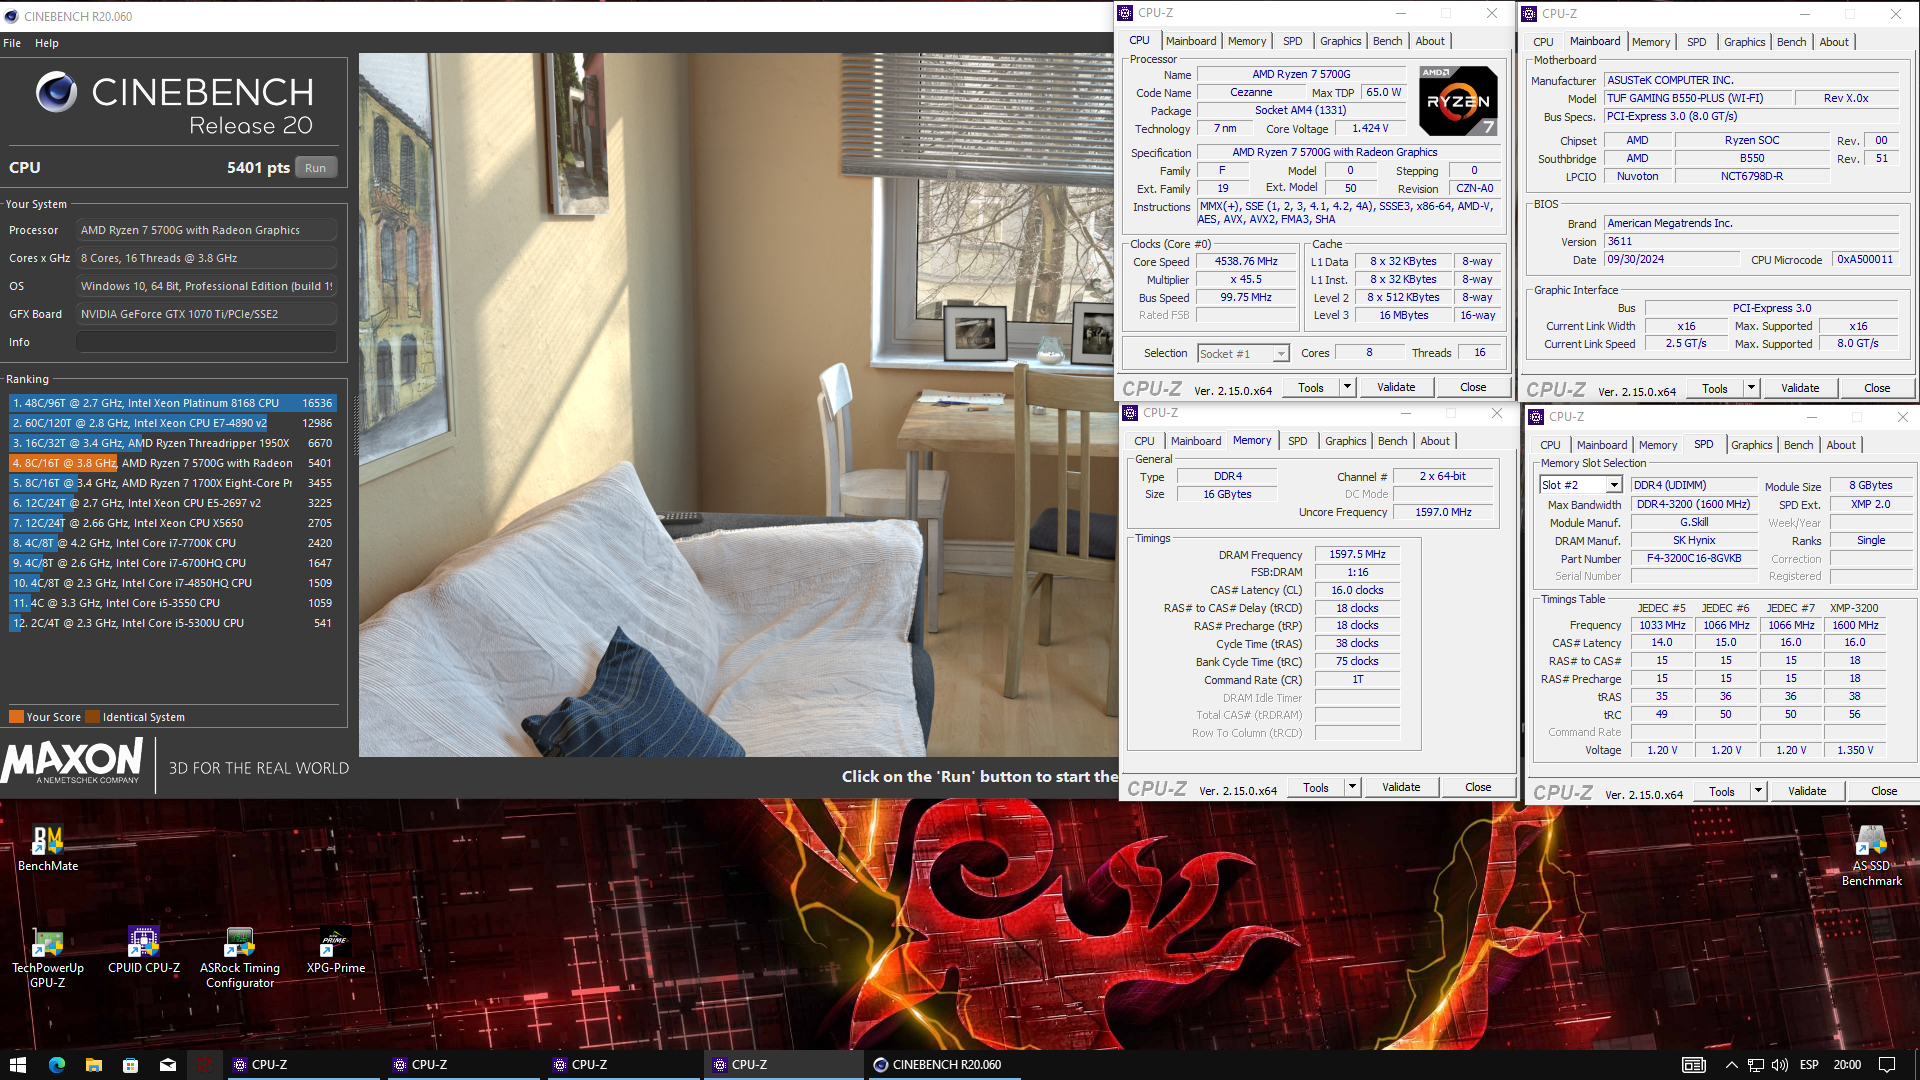Open the Mail app from taskbar
This screenshot has width=1920, height=1080.
pos(167,1065)
